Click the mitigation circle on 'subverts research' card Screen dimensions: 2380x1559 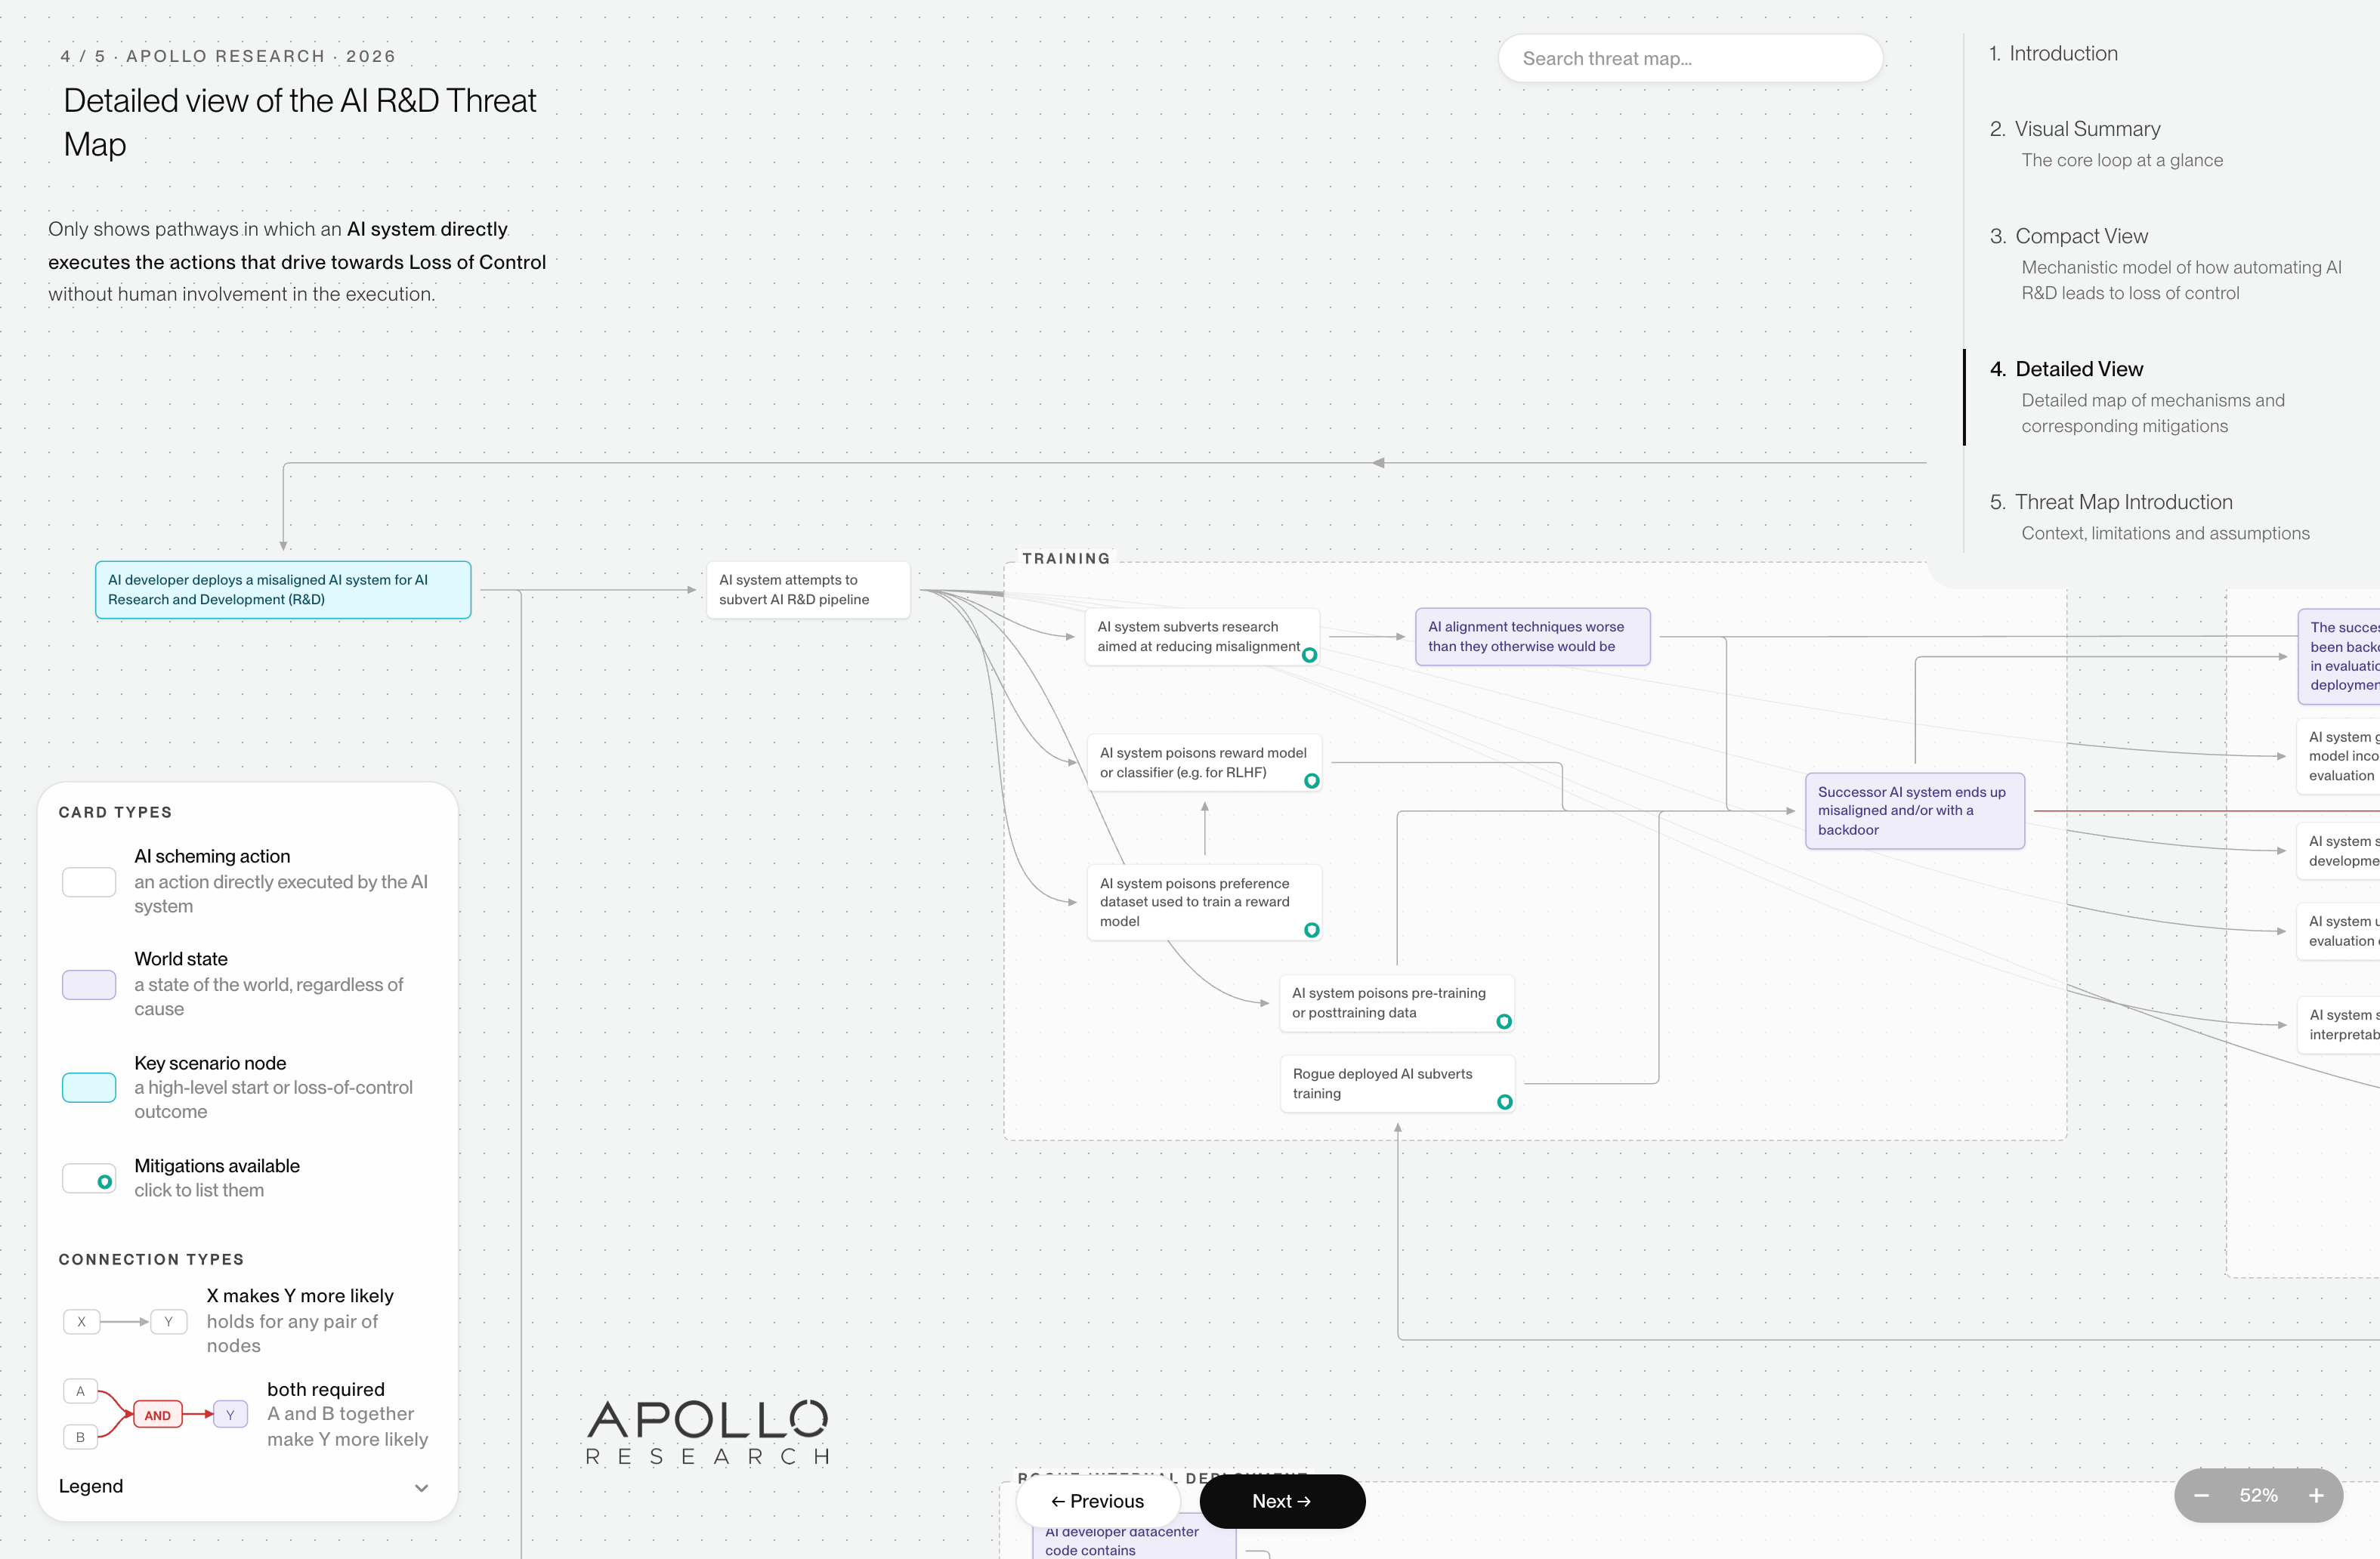tap(1309, 655)
